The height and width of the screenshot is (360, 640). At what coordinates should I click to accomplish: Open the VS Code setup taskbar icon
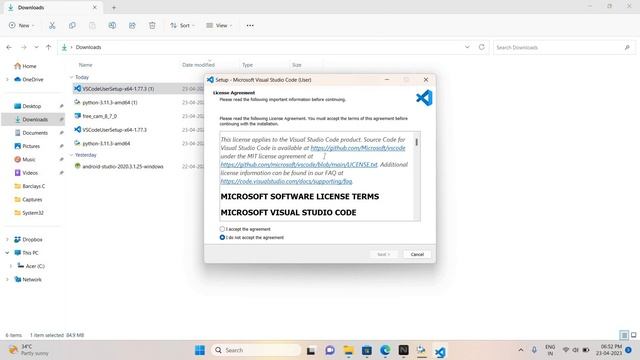tap(440, 351)
